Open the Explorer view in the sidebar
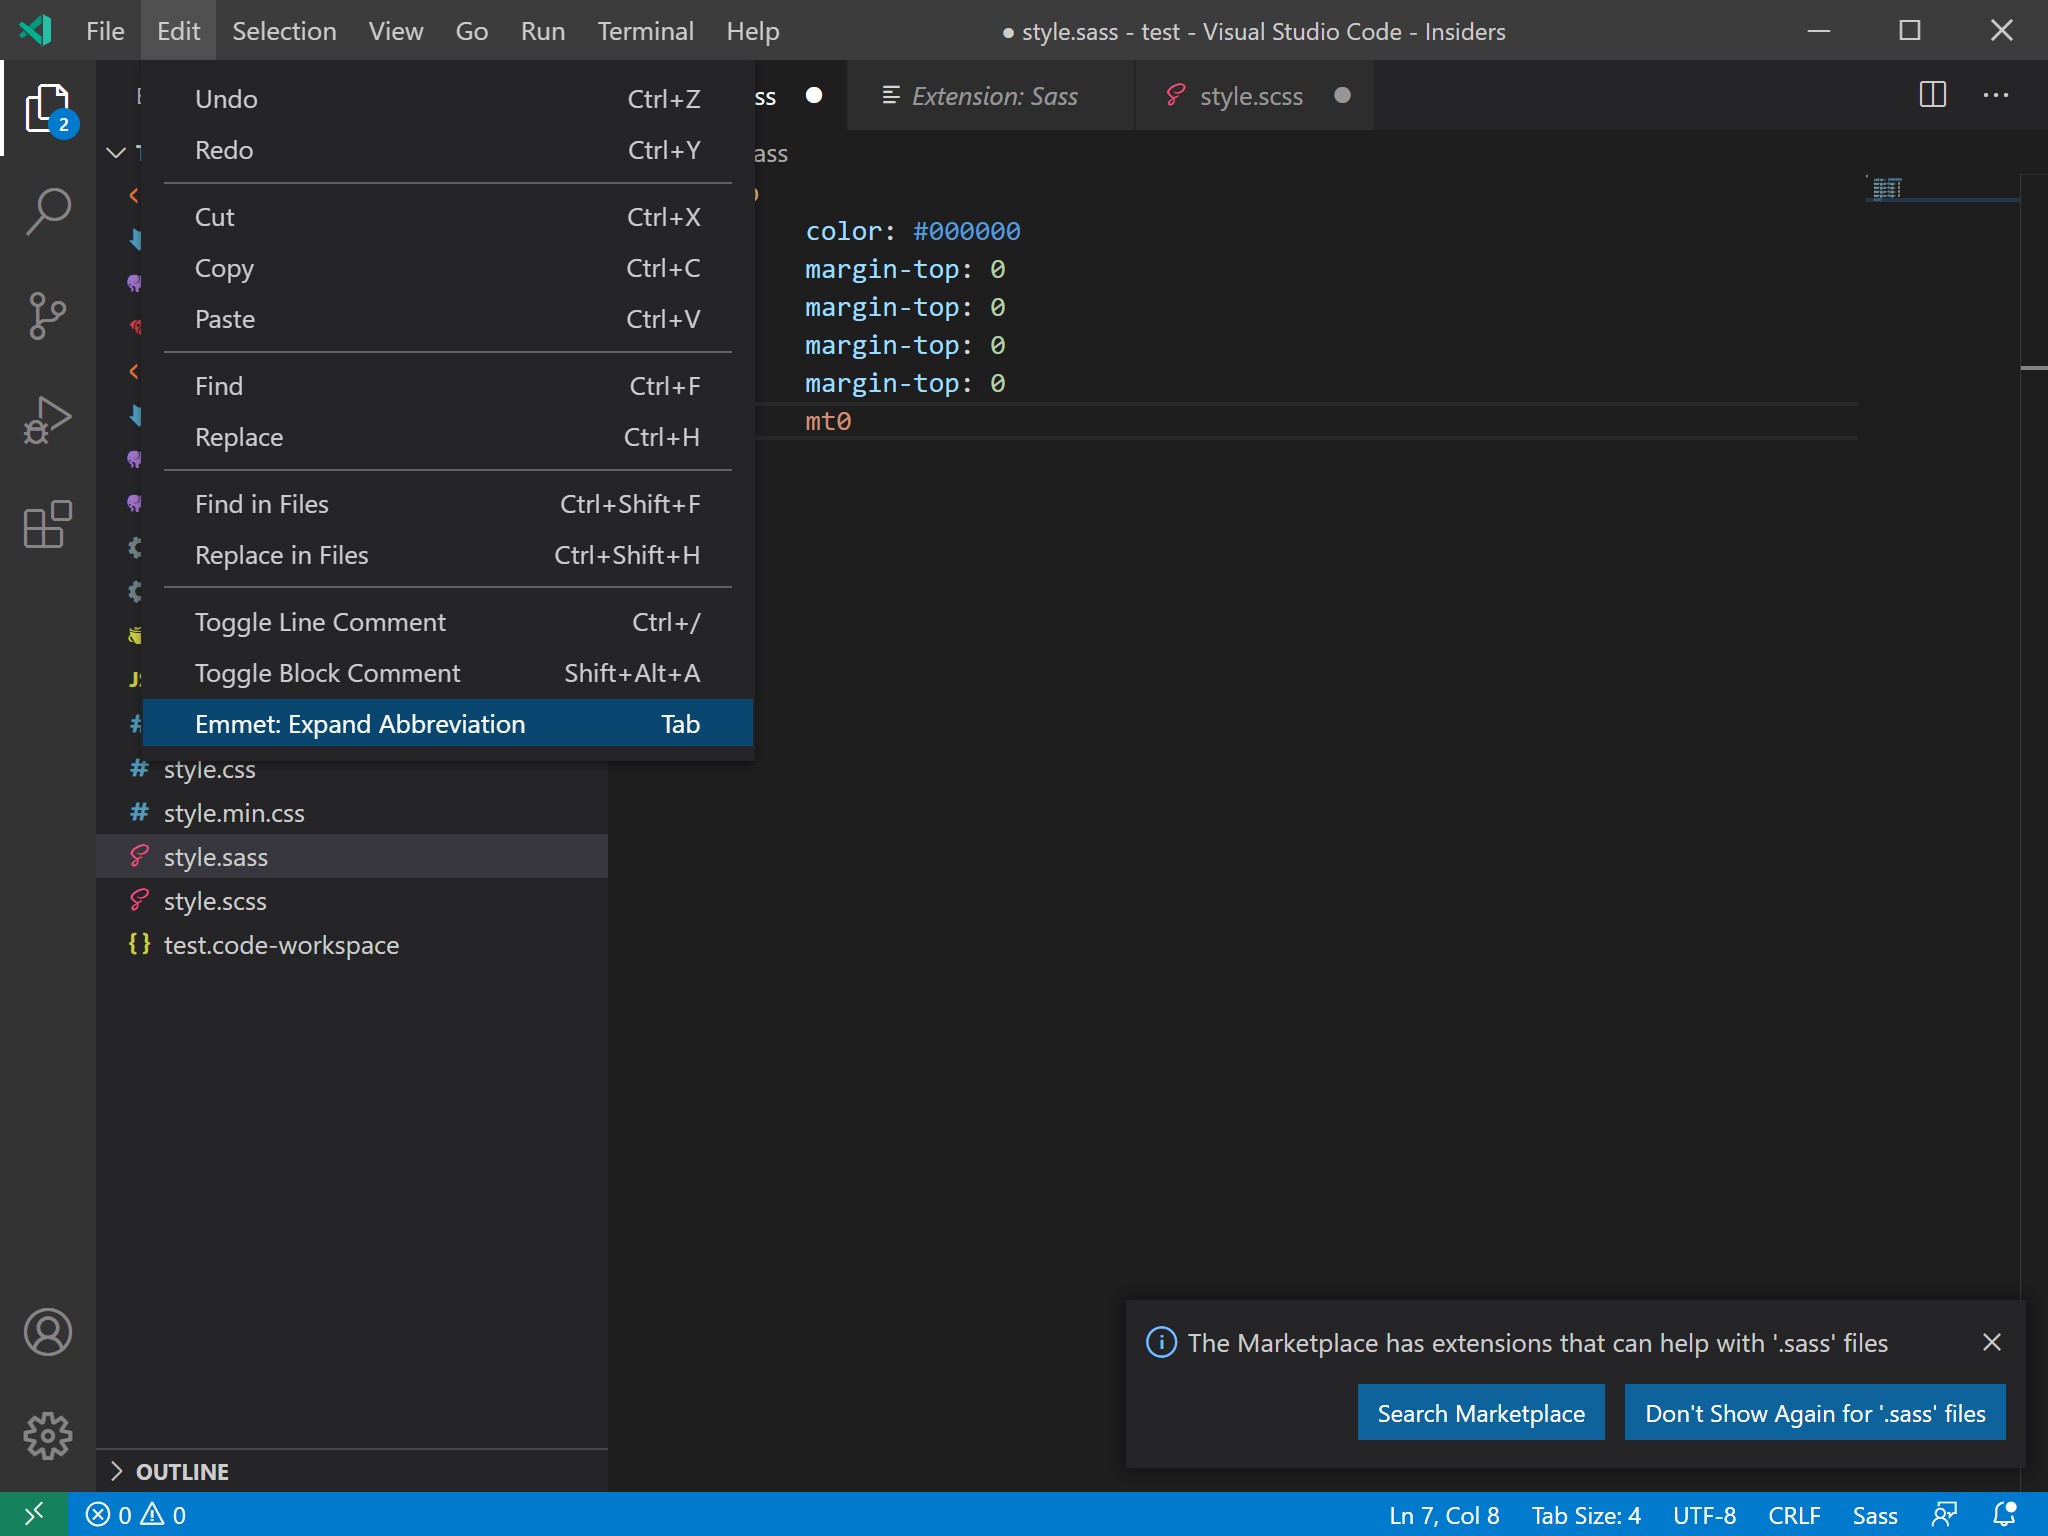 coord(47,107)
